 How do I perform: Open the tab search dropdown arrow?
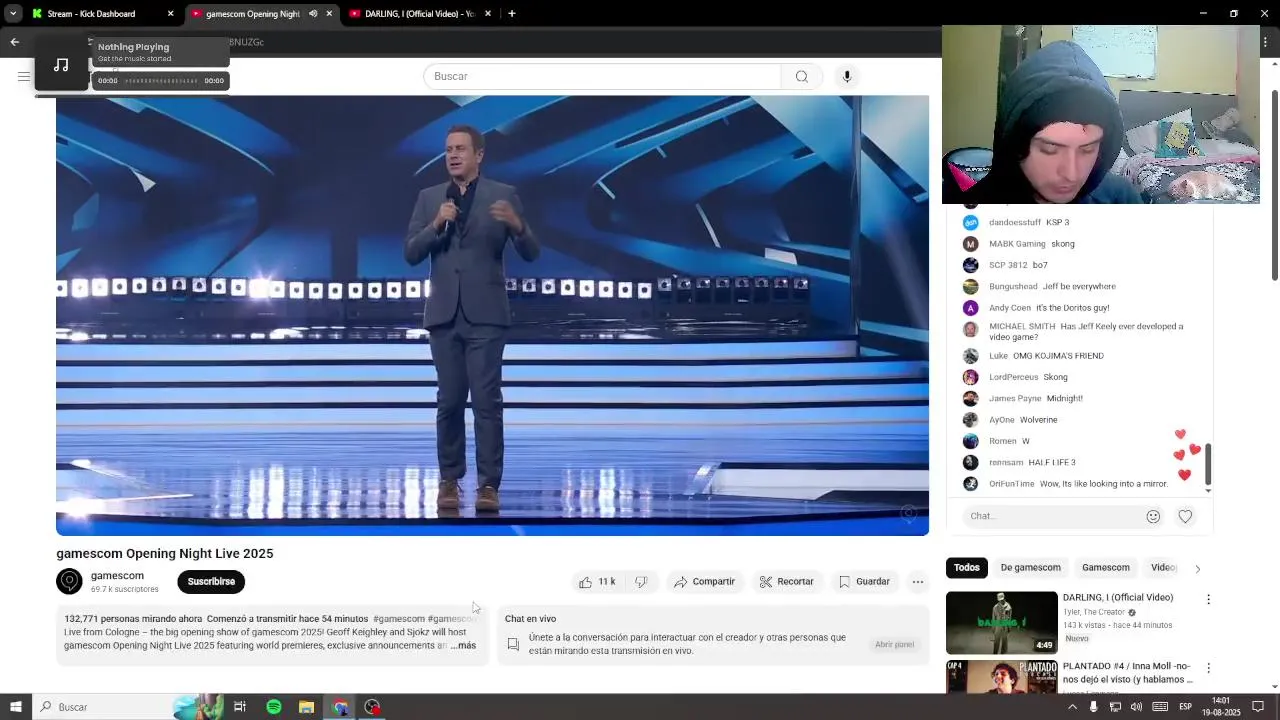(13, 13)
